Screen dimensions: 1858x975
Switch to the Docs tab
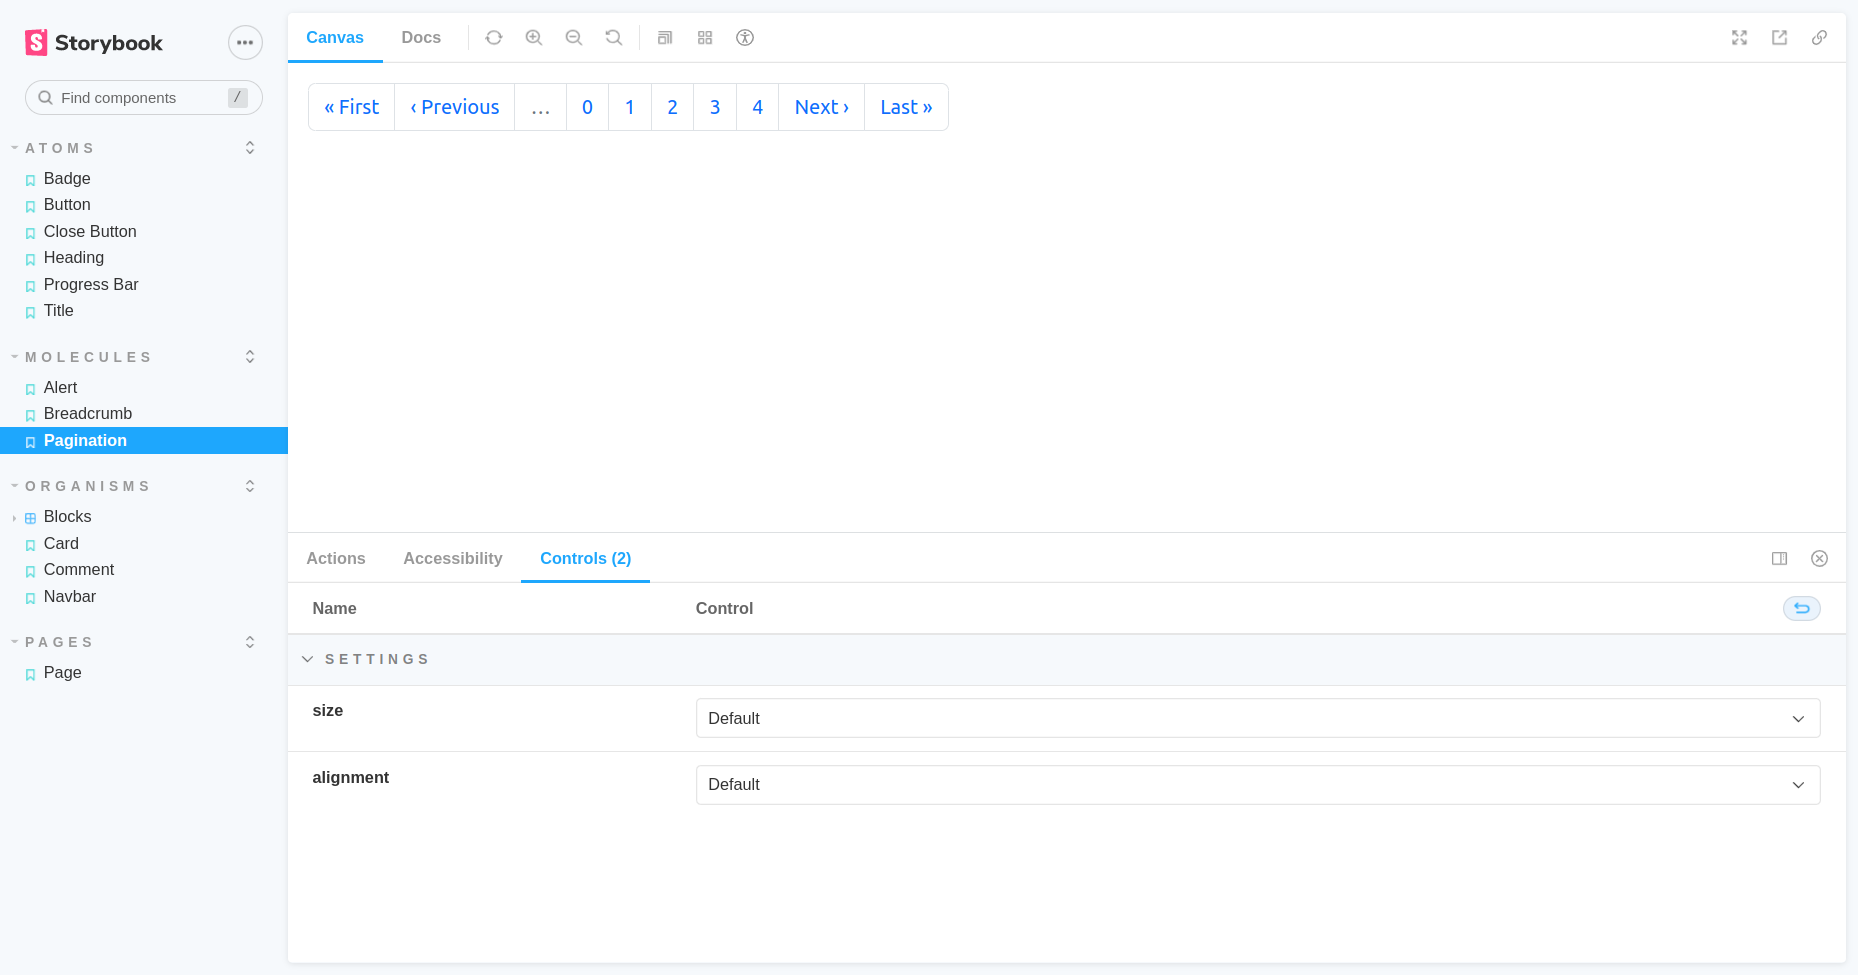421,38
